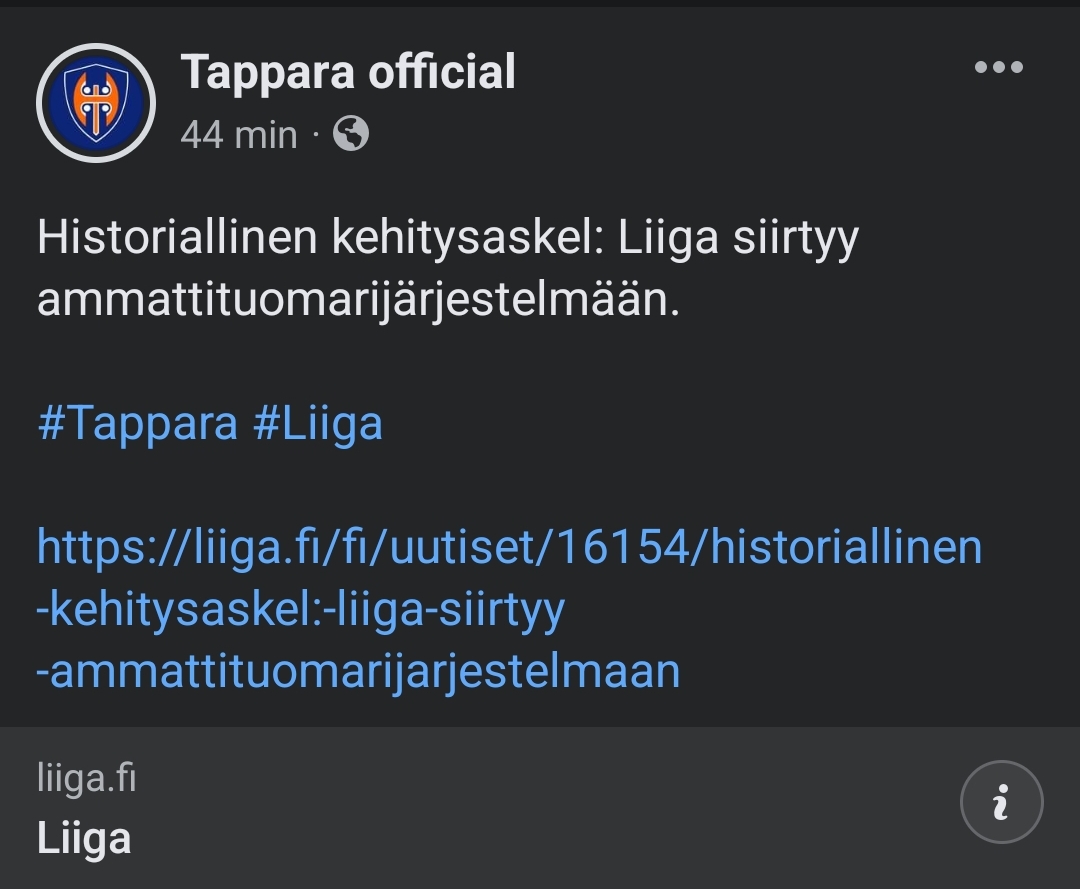
Task: Click the URL line -kehitysaskel:-liiga-siirtyy
Action: tap(300, 609)
